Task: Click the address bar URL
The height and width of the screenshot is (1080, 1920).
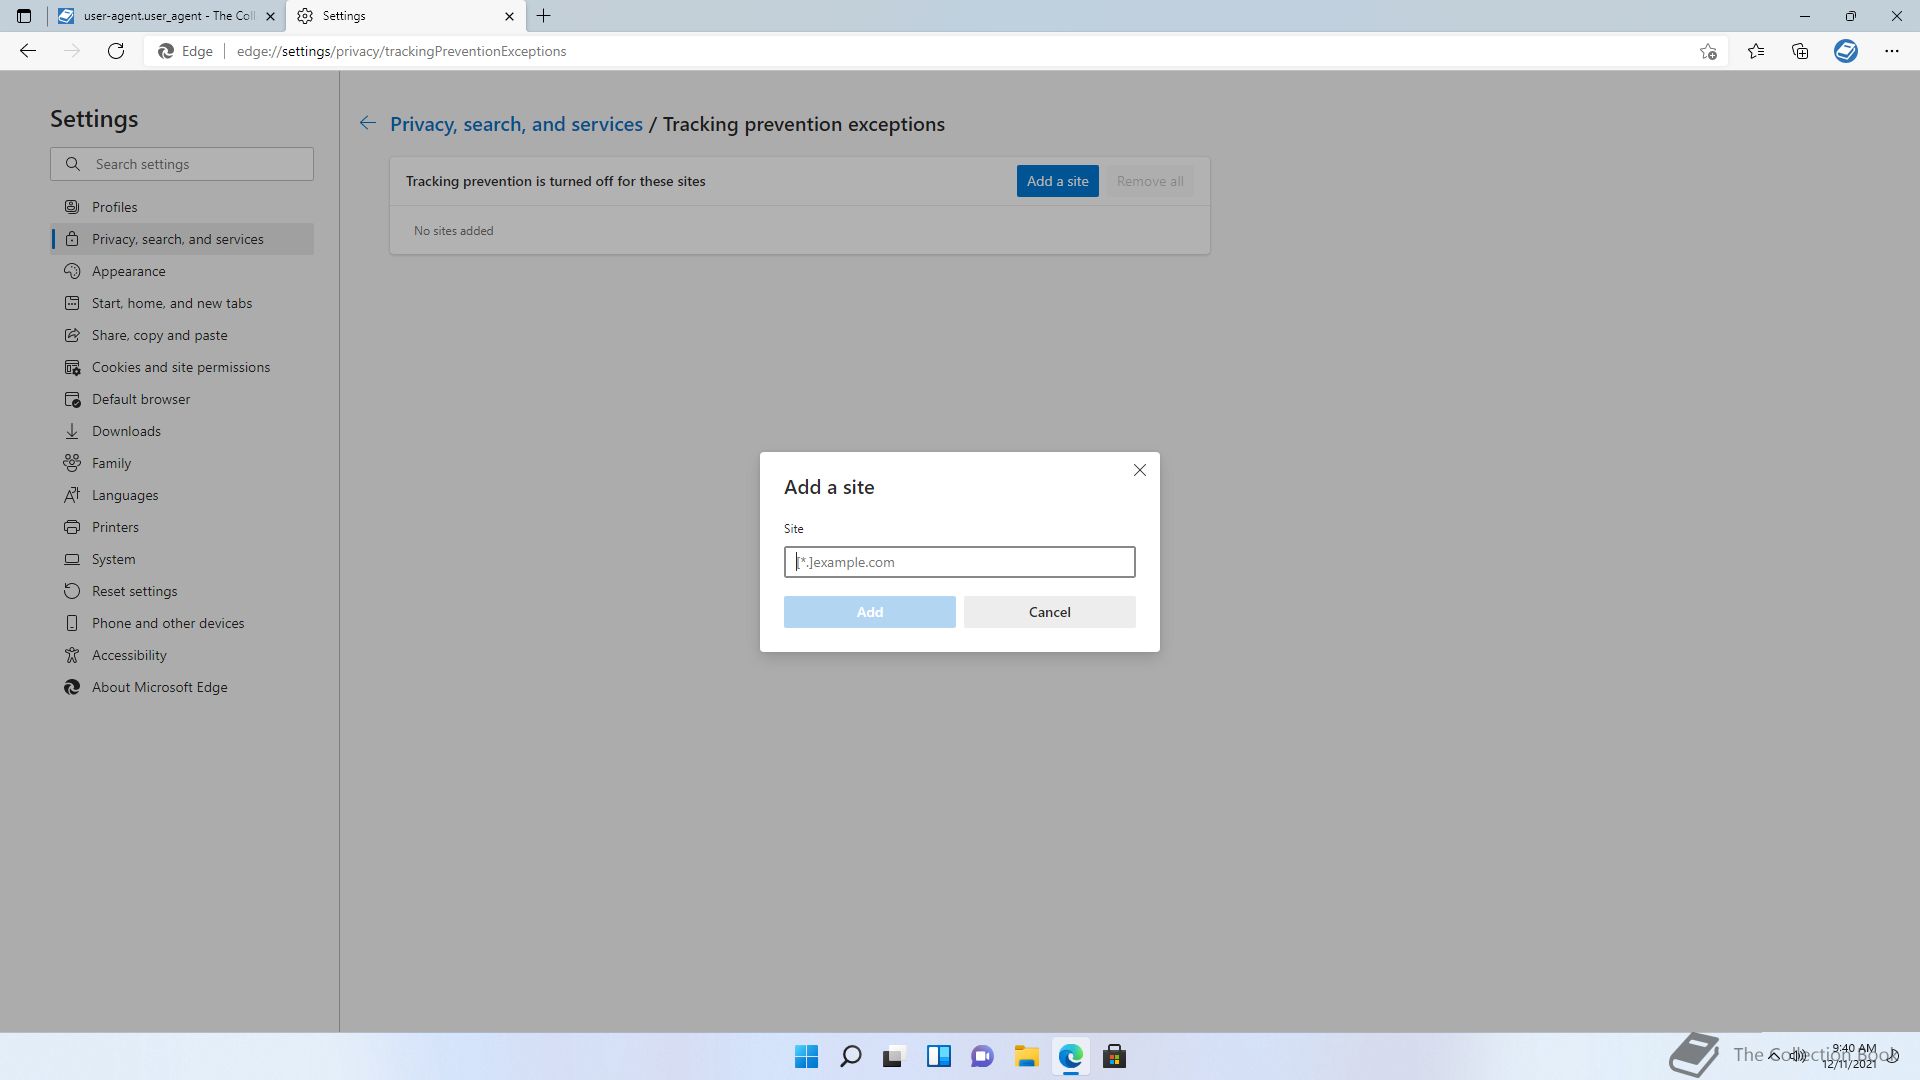Action: [401, 51]
